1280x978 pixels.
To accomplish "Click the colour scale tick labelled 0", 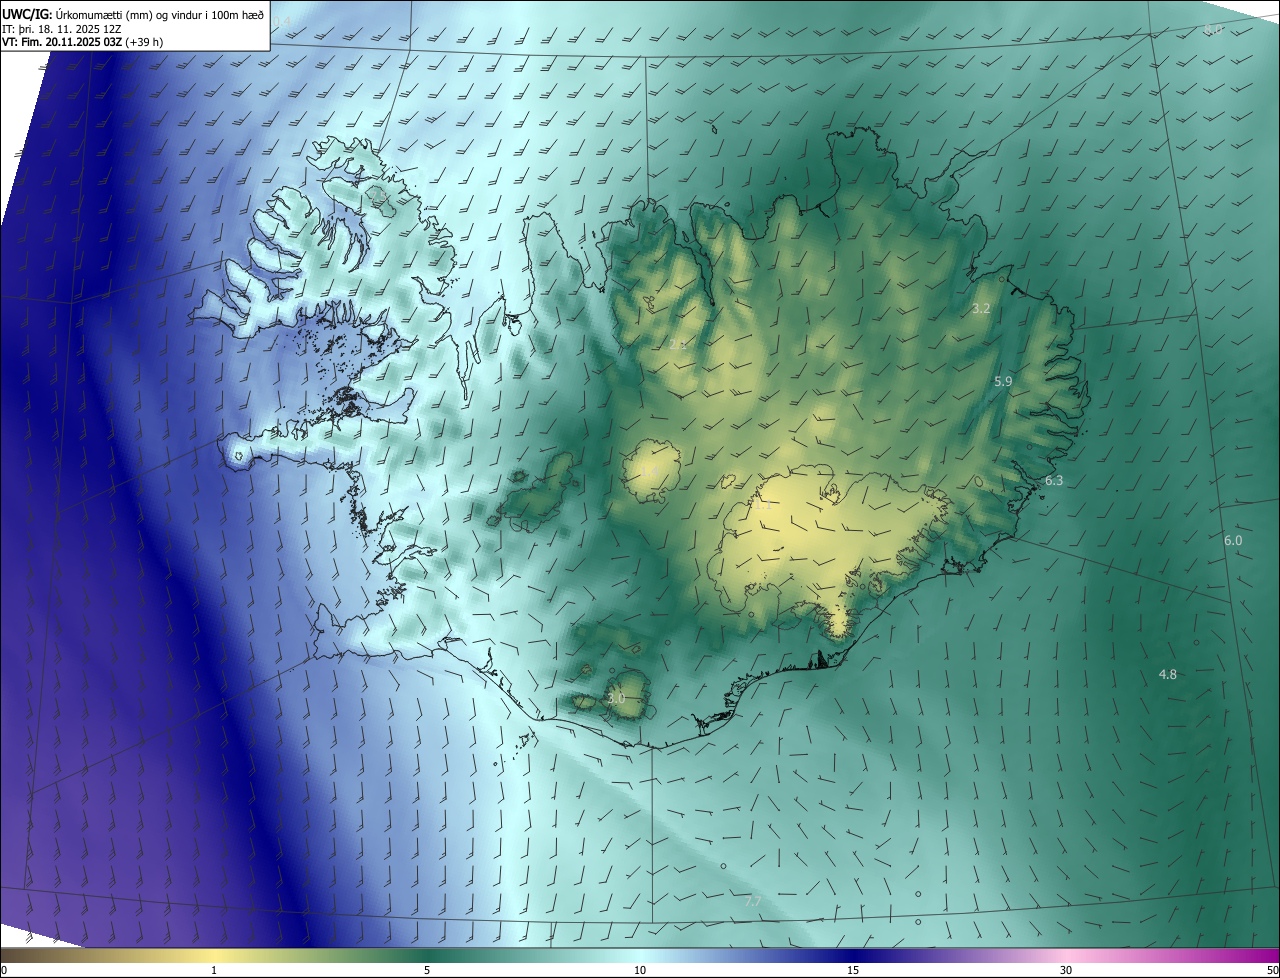I will [3, 971].
